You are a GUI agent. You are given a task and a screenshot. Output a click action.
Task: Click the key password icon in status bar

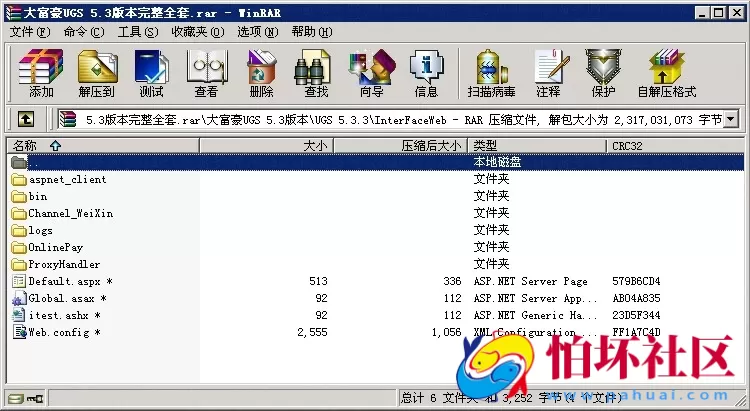(34, 398)
